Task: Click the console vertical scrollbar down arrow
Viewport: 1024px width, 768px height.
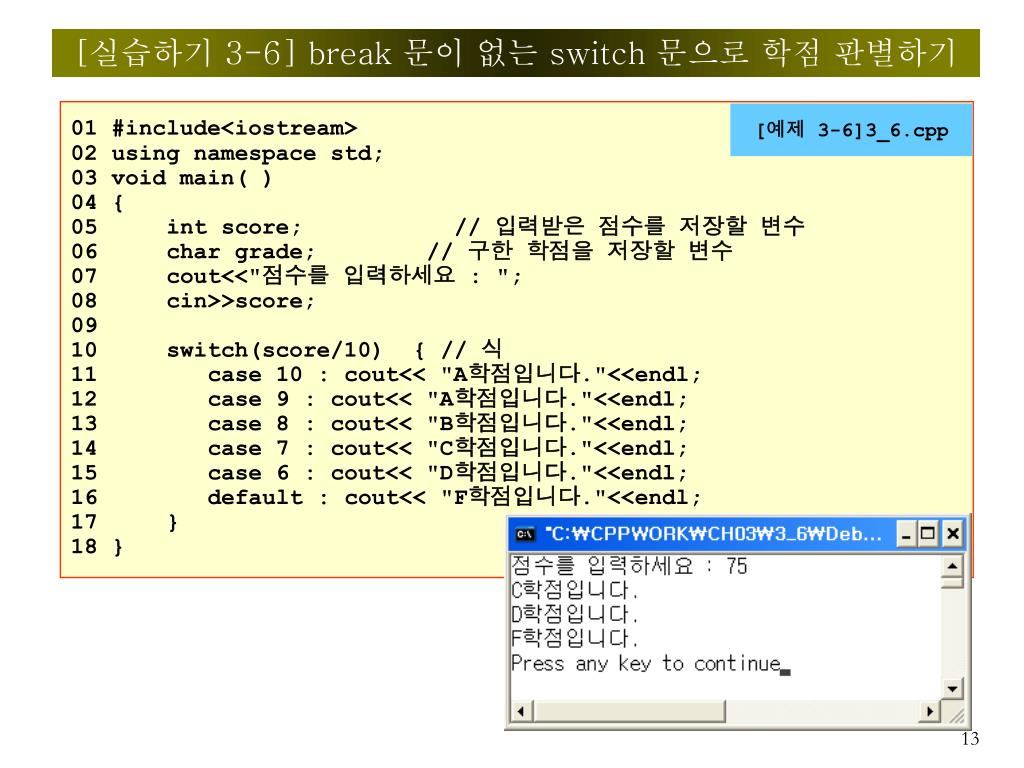Action: pos(952,688)
